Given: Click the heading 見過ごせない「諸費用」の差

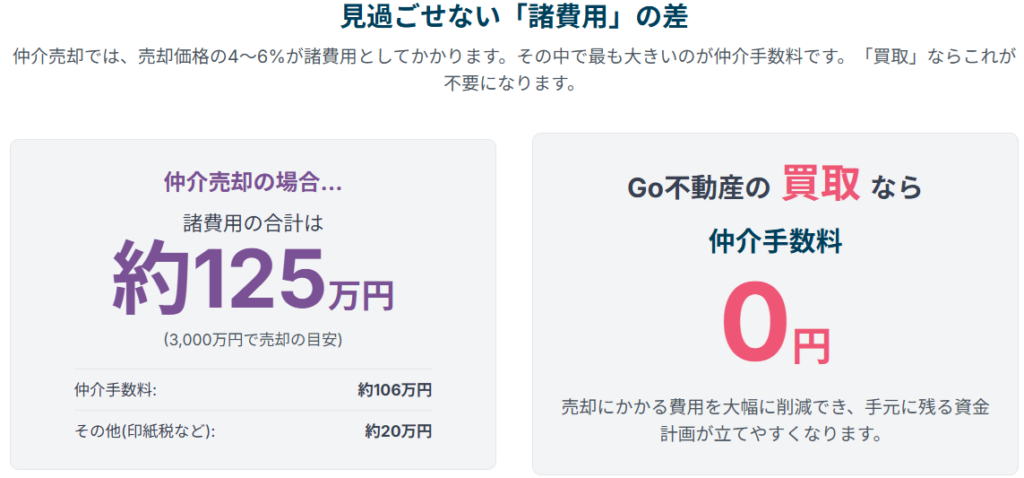Looking at the screenshot, I should [514, 17].
